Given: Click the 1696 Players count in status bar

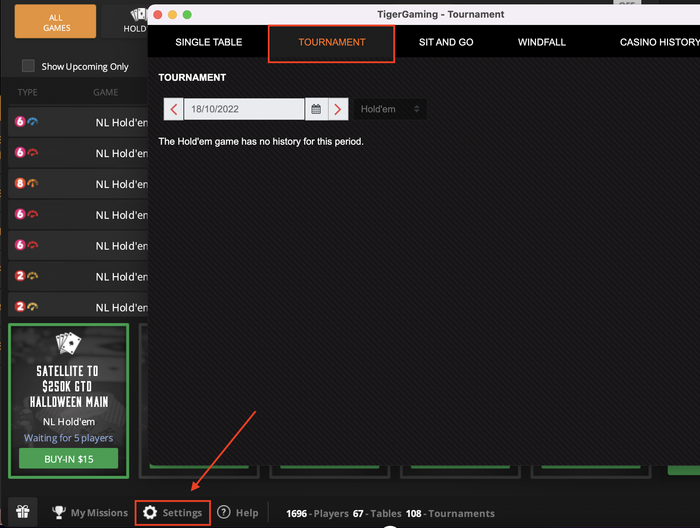Looking at the screenshot, I should coord(317,513).
